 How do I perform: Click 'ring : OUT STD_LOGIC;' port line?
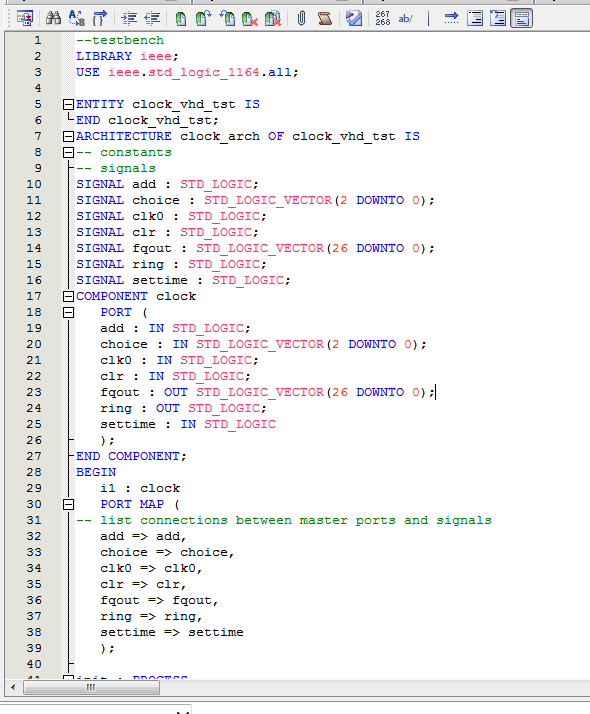tap(183, 408)
